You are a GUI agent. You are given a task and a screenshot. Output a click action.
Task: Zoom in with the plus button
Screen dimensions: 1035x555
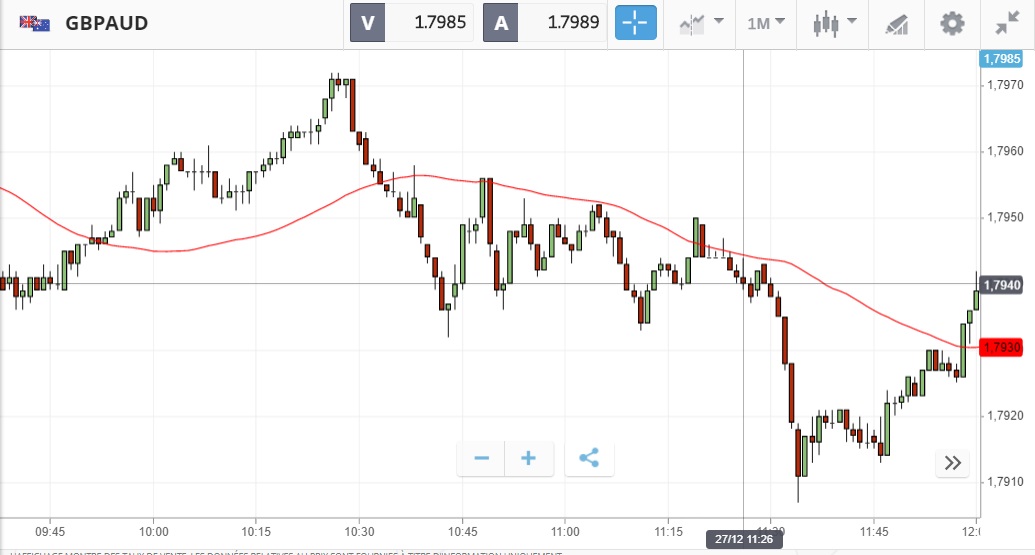[x=529, y=459]
